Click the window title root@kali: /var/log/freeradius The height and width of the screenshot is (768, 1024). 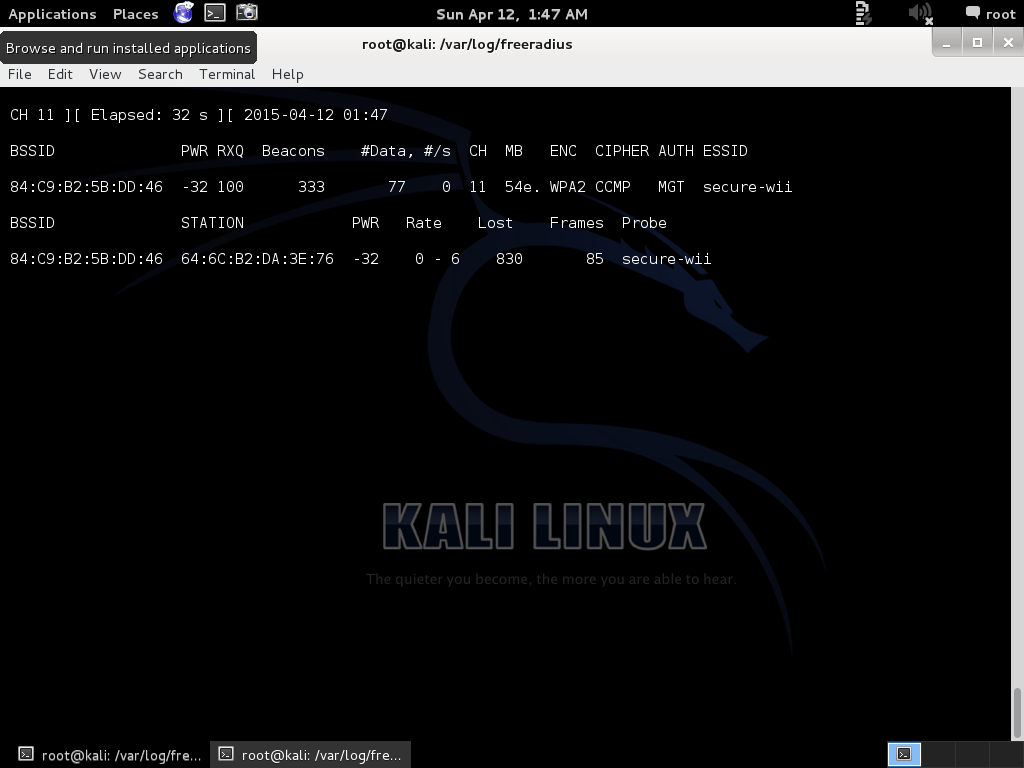(467, 44)
